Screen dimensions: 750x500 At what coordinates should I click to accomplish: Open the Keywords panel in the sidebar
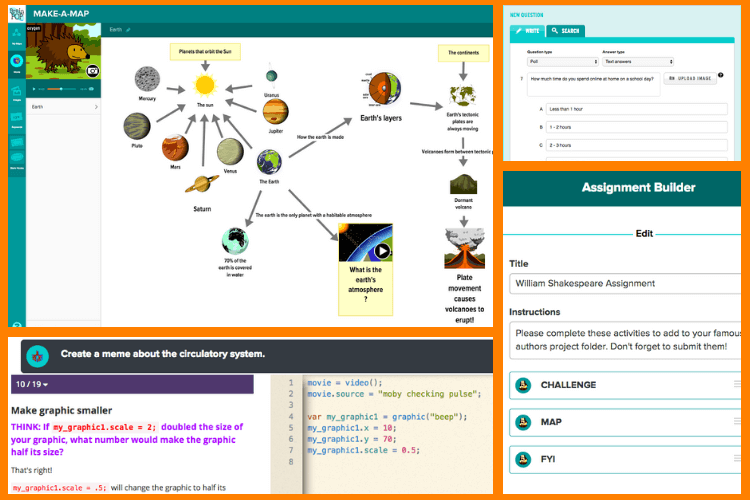(17, 120)
